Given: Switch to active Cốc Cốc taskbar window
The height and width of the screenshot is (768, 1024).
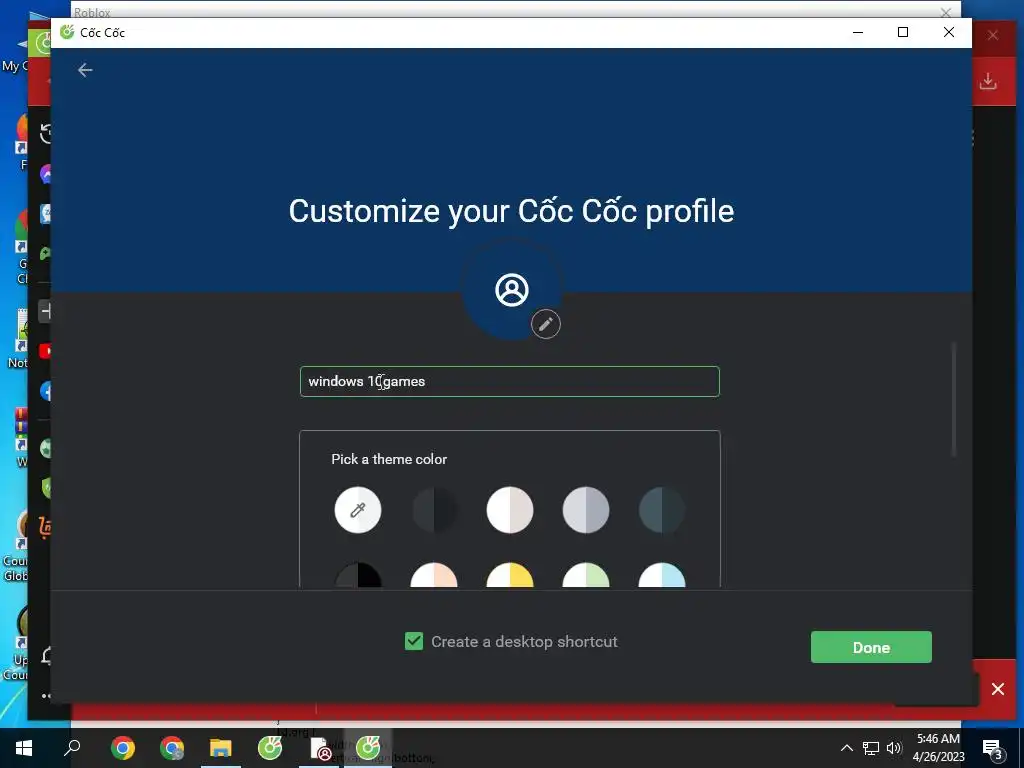Looking at the screenshot, I should point(368,748).
